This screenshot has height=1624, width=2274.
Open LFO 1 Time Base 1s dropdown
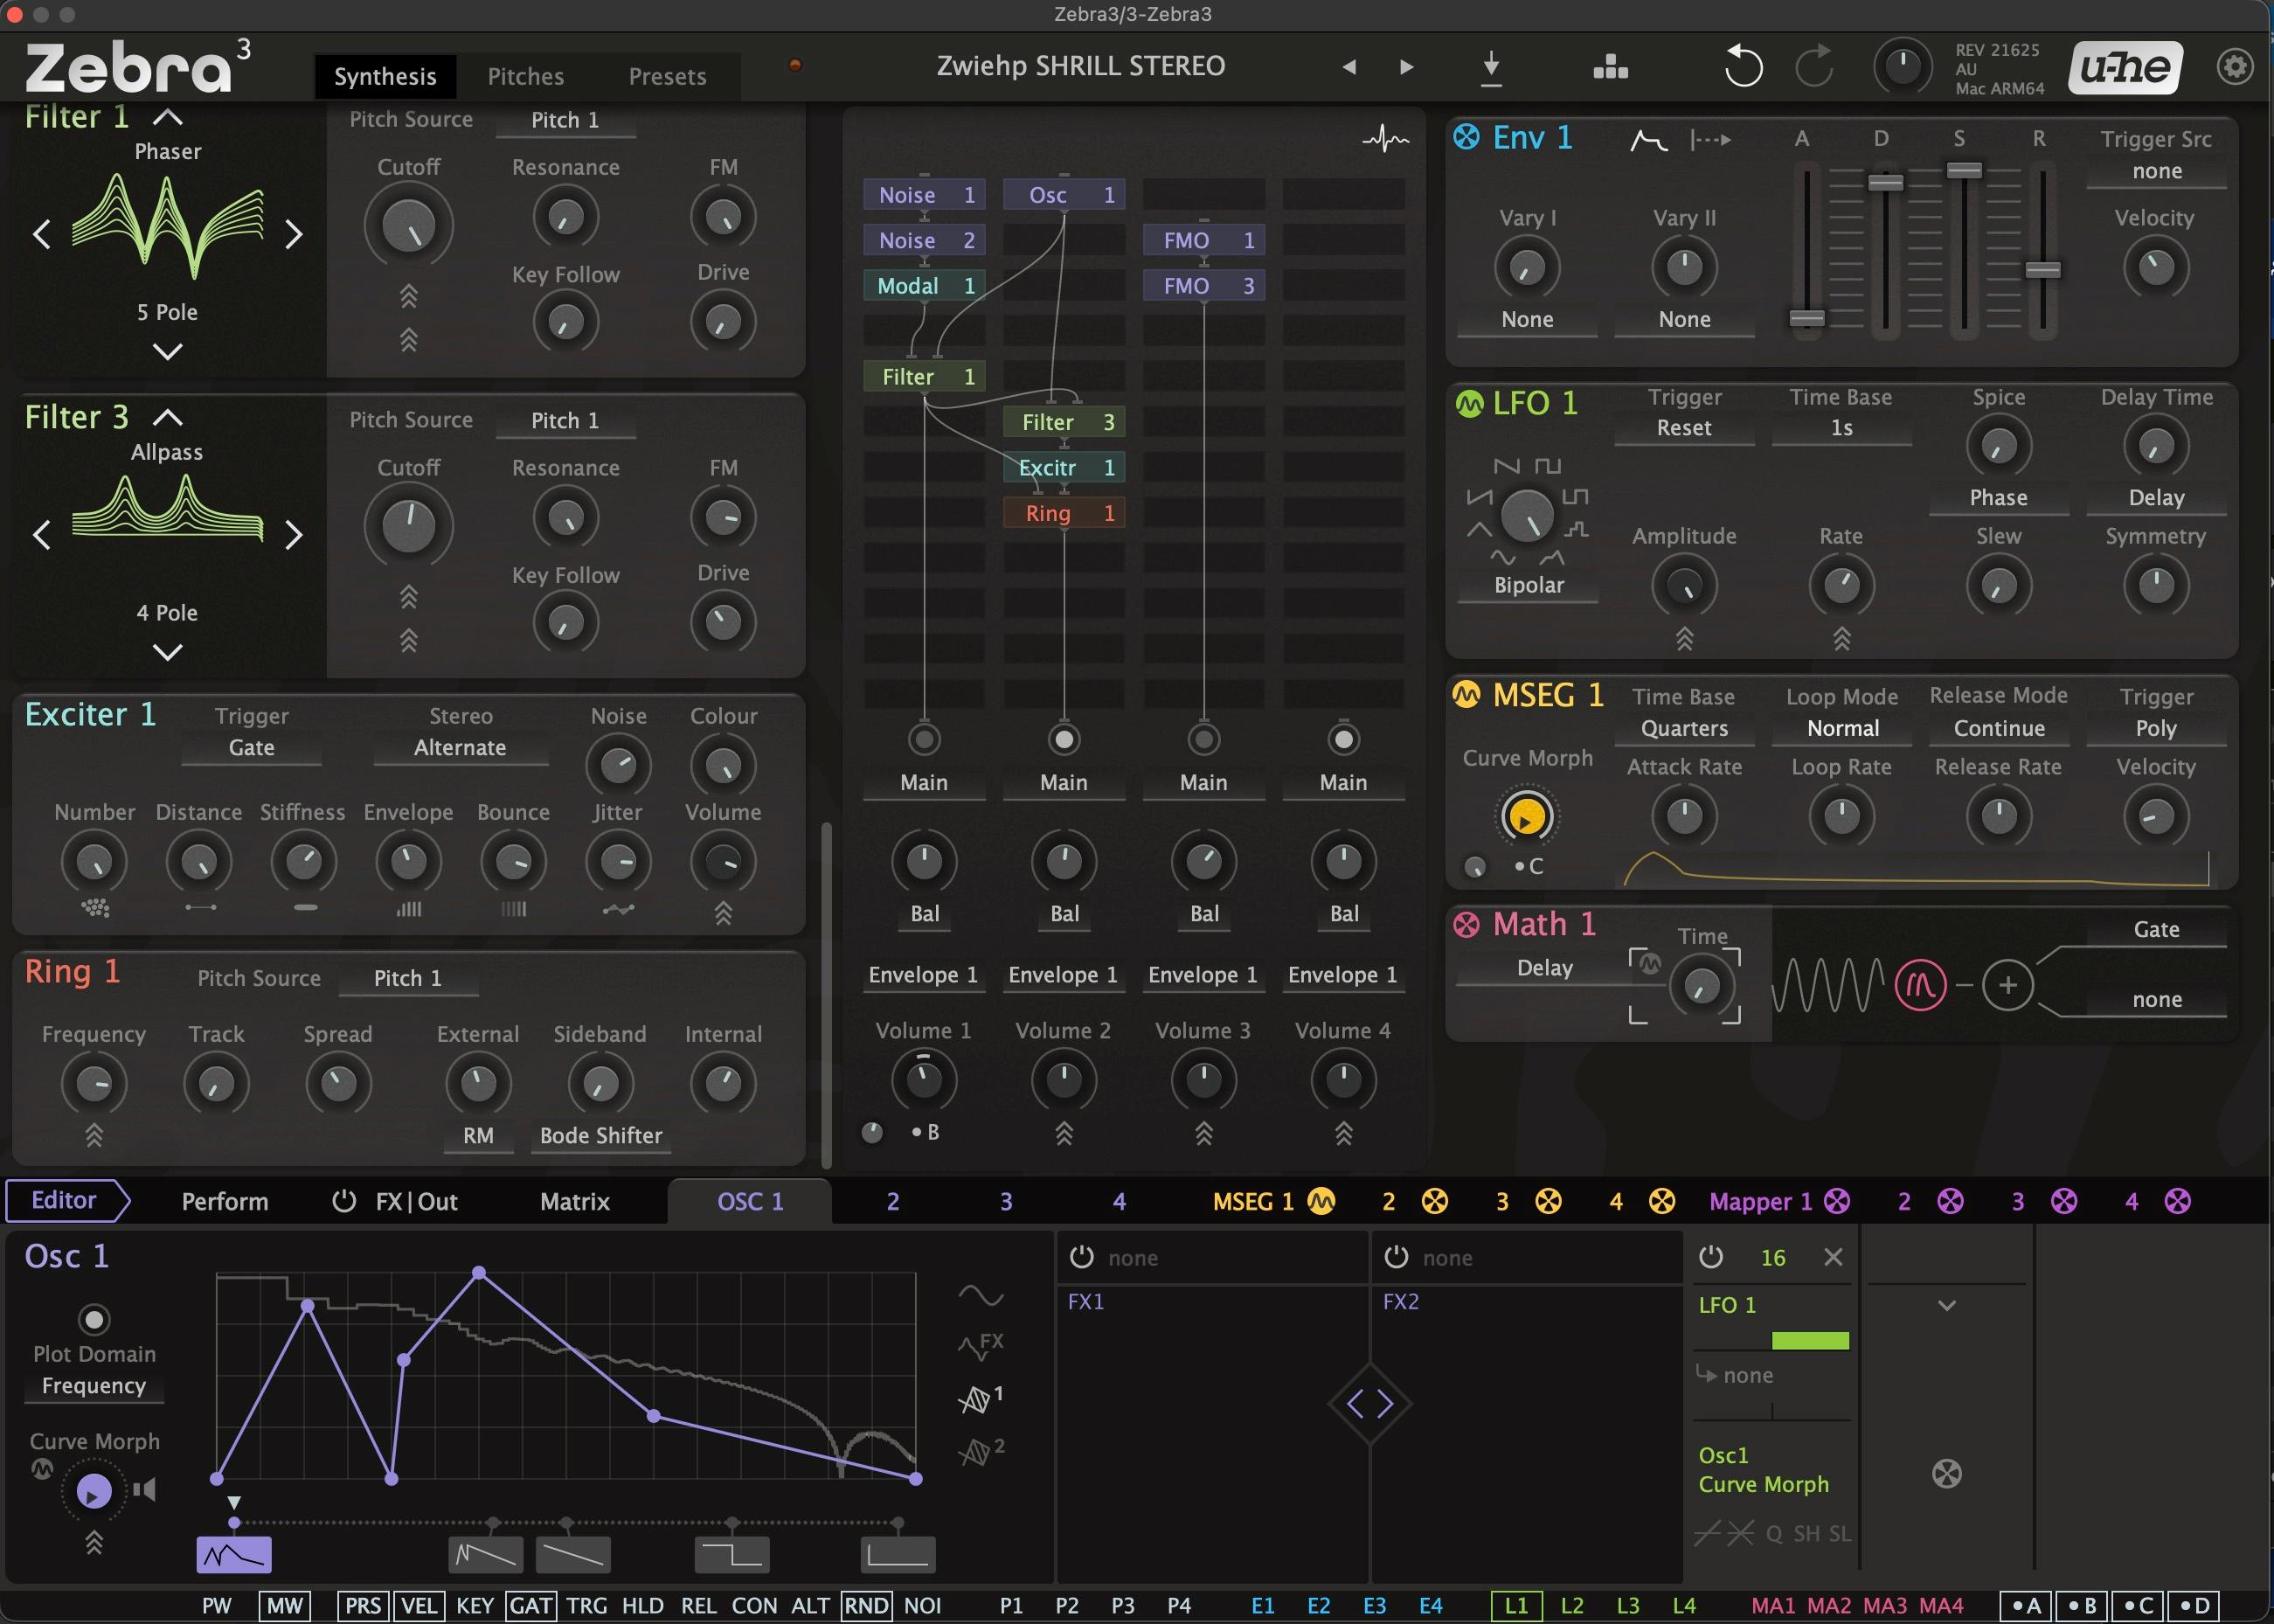click(x=1841, y=428)
